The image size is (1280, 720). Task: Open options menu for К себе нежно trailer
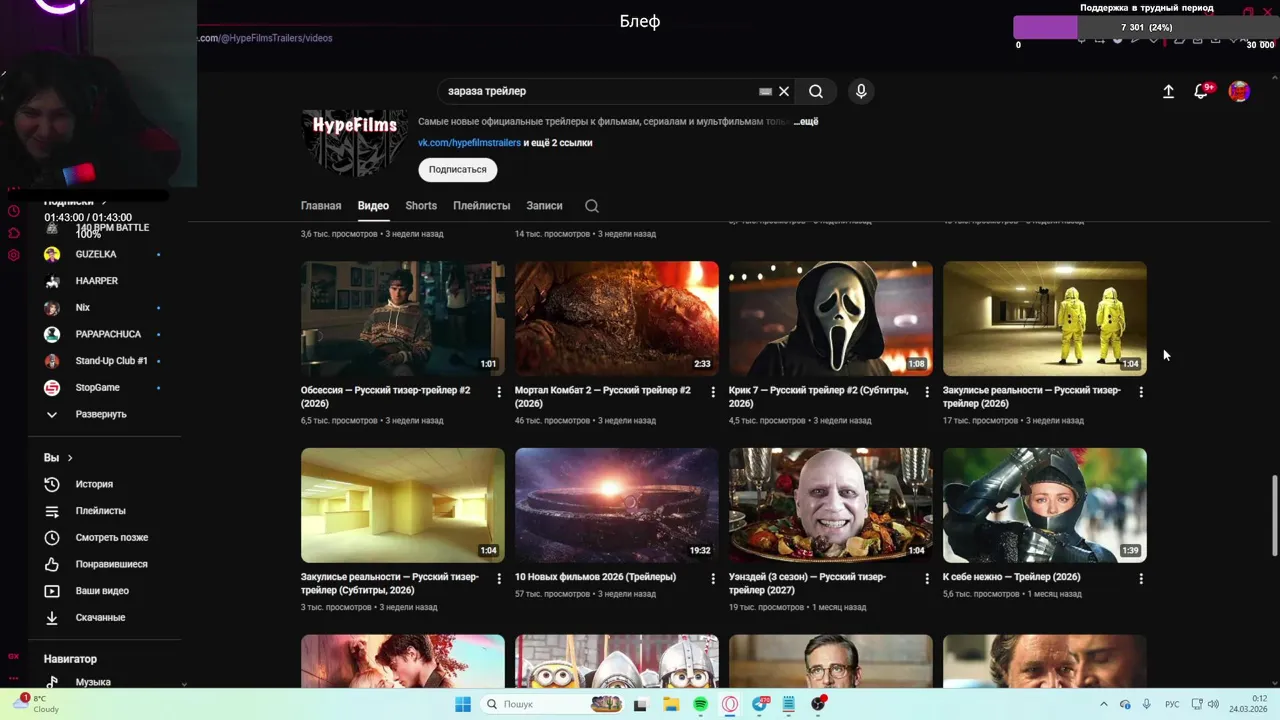tap(1141, 579)
